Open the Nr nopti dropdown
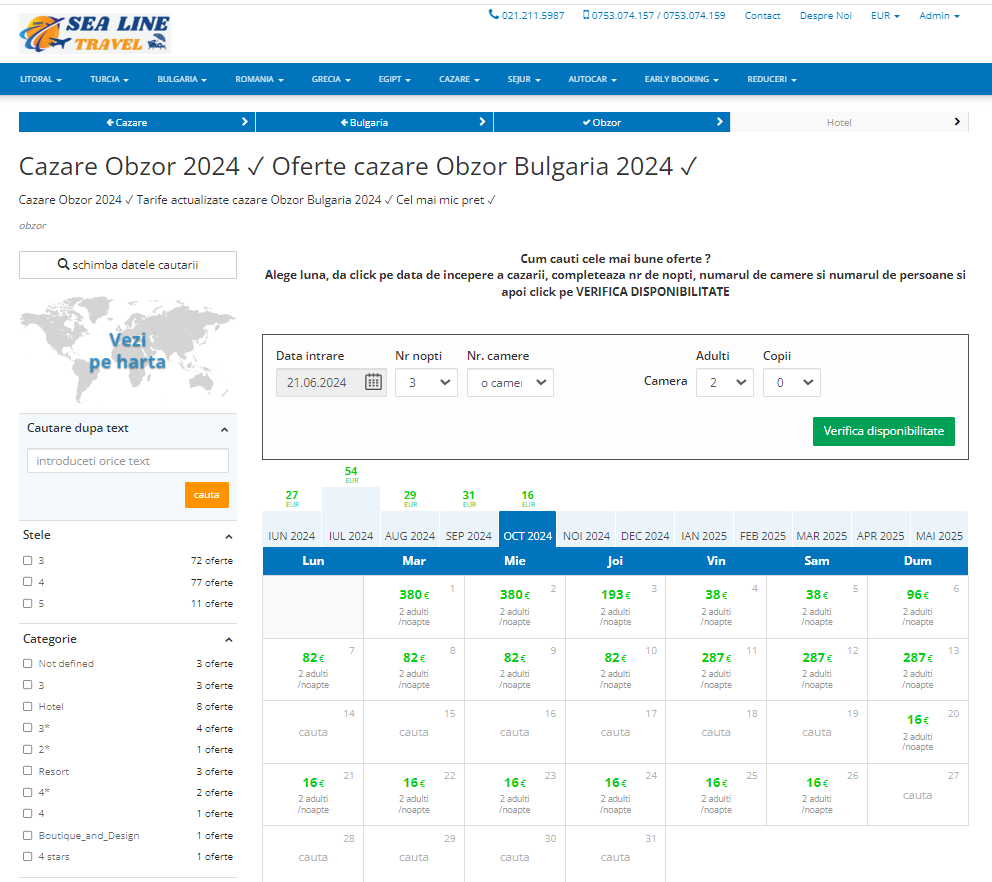This screenshot has width=992, height=882. [x=426, y=382]
